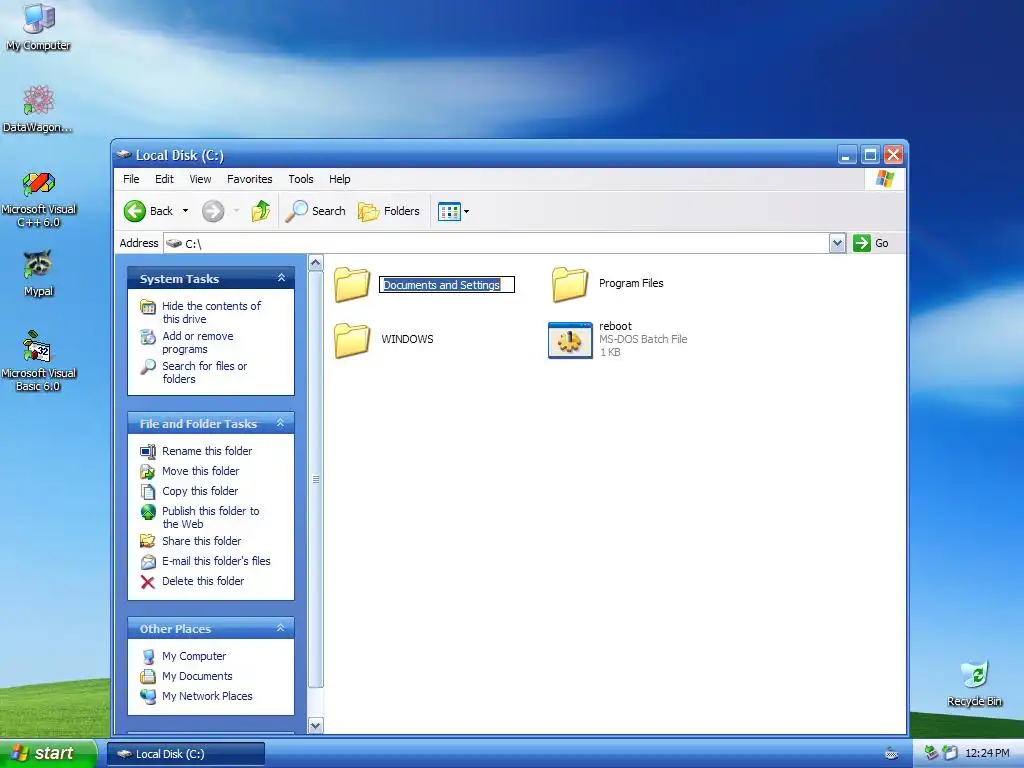Maximize the Local Disk (C:) window
The height and width of the screenshot is (768, 1024).
pyautogui.click(x=870, y=155)
